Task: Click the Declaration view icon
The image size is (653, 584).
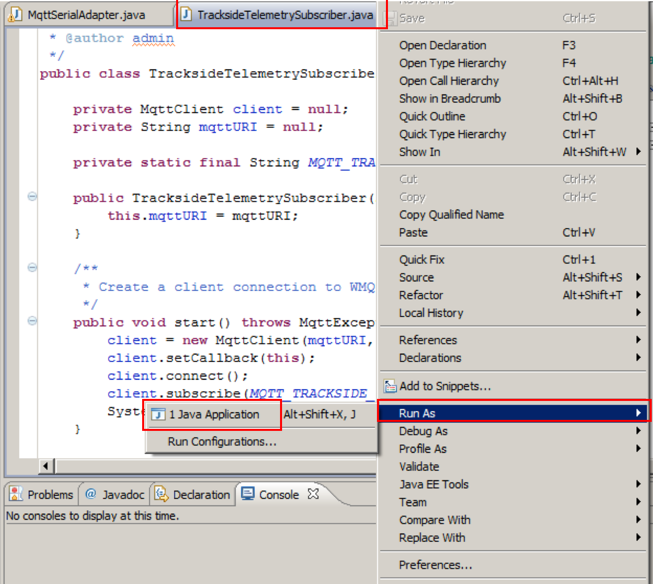Action: pos(161,494)
